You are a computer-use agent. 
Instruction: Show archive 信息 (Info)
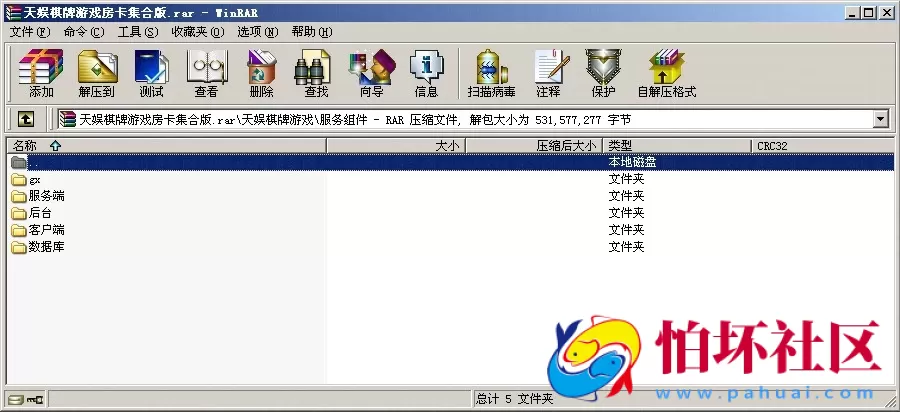pos(426,73)
